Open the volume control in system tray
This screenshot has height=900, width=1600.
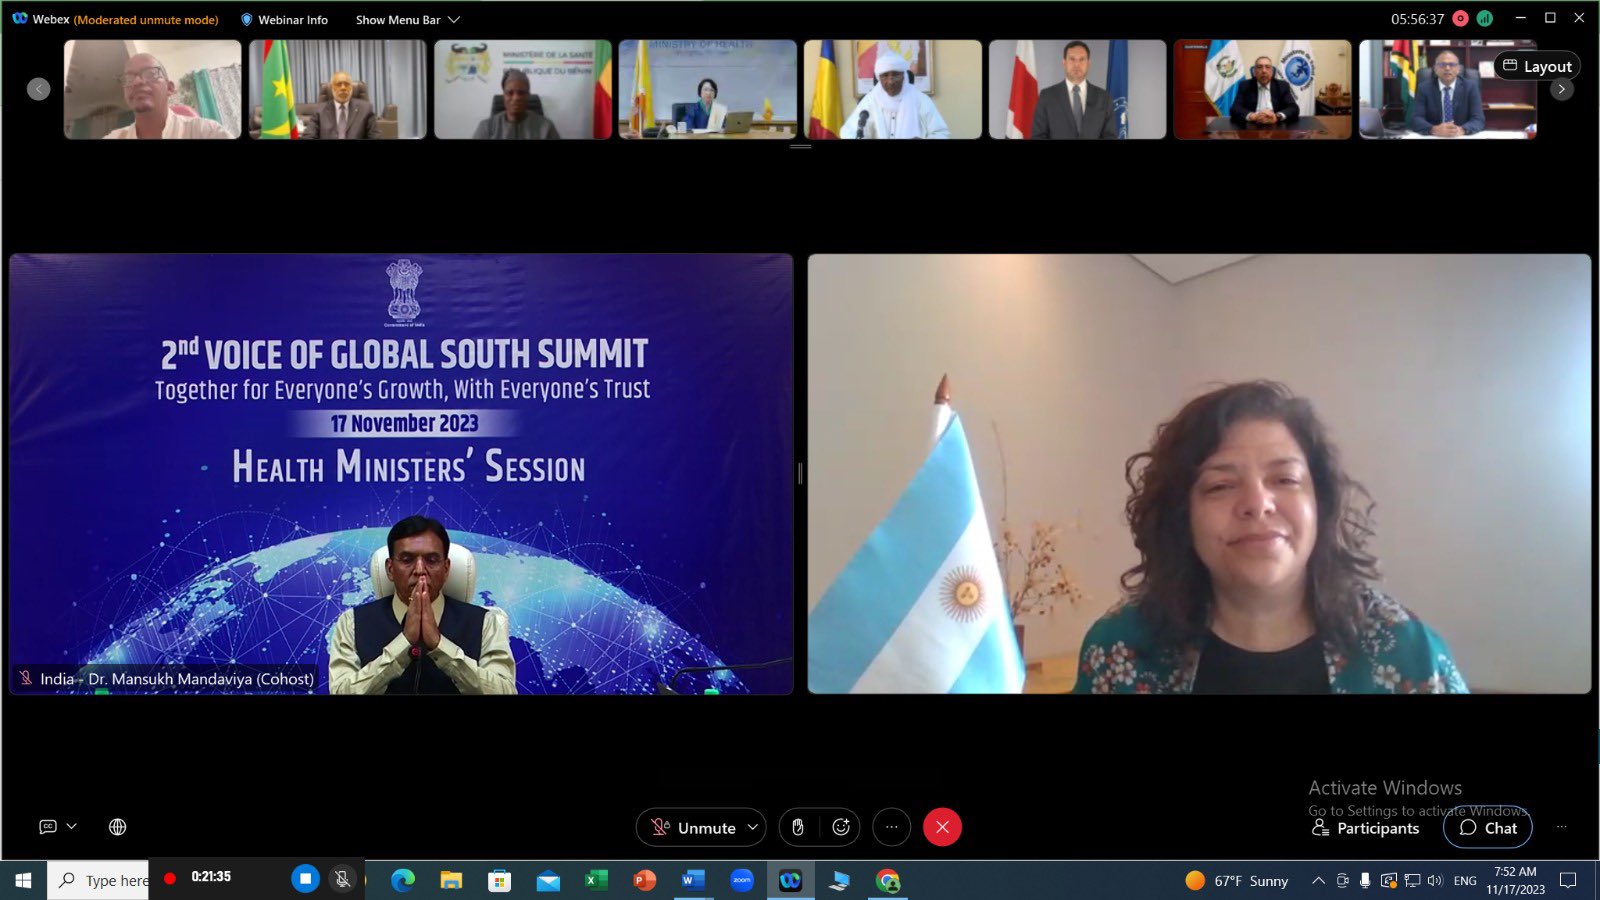coord(1435,880)
